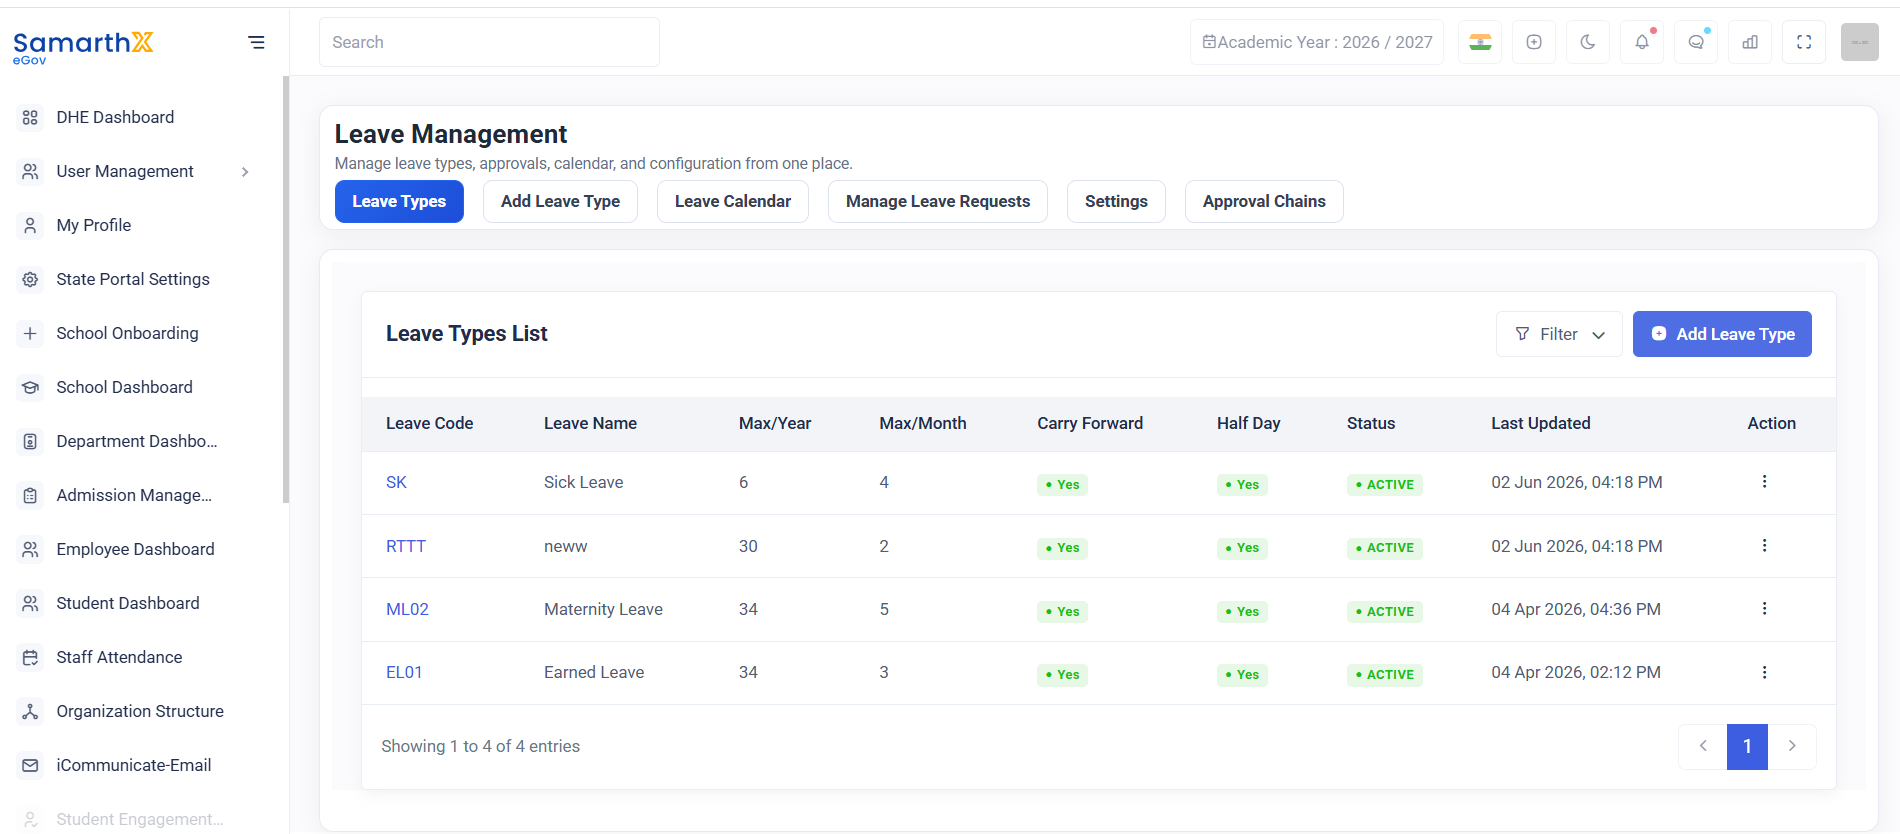The image size is (1900, 834).
Task: Focus the Search input field
Action: [x=489, y=42]
